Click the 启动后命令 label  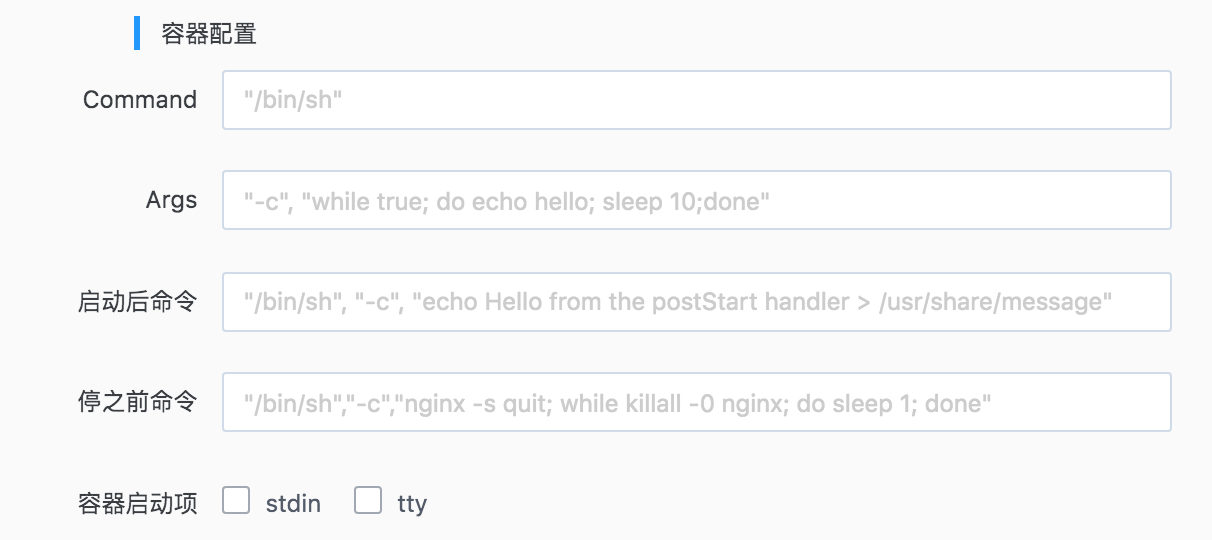[x=137, y=302]
